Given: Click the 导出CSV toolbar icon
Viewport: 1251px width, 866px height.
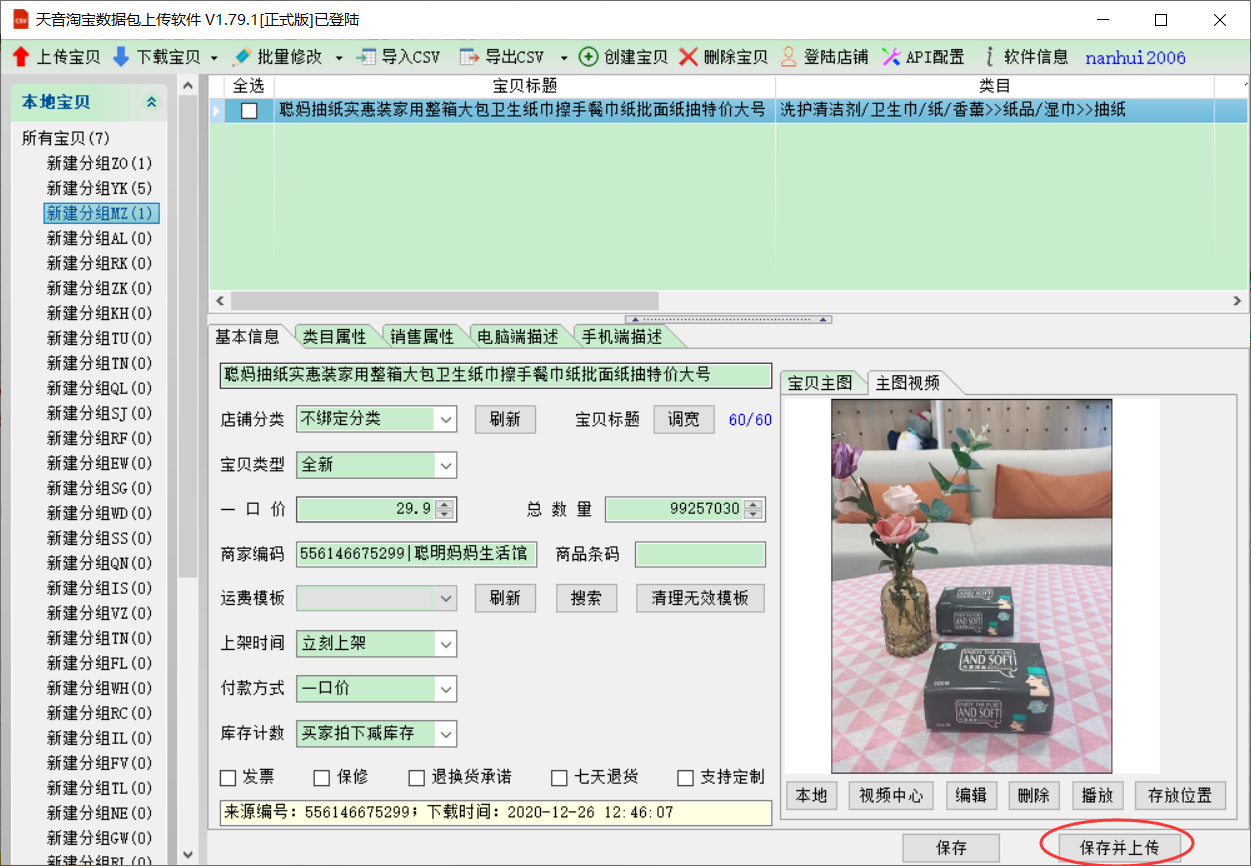Looking at the screenshot, I should point(470,57).
